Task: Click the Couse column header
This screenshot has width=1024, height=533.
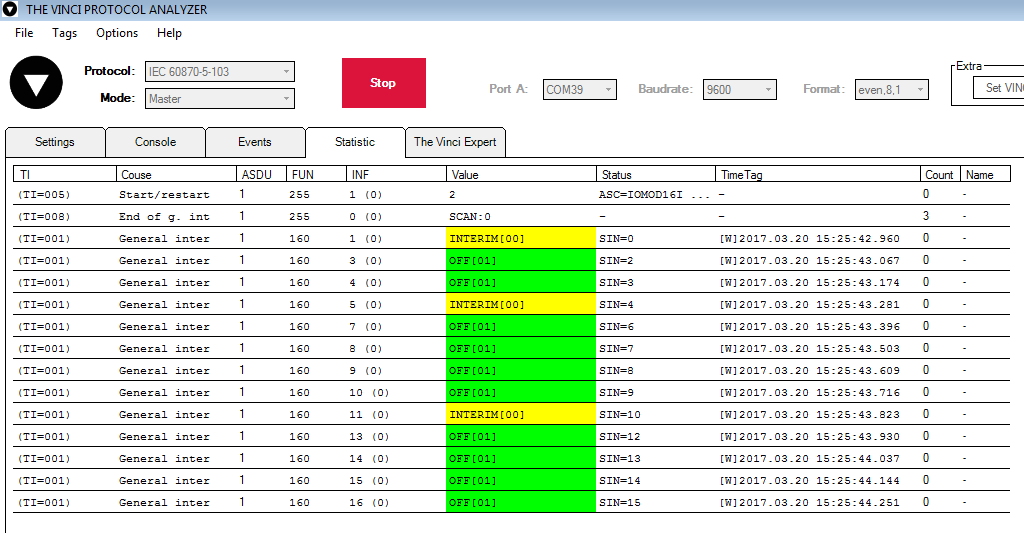Action: pos(176,174)
